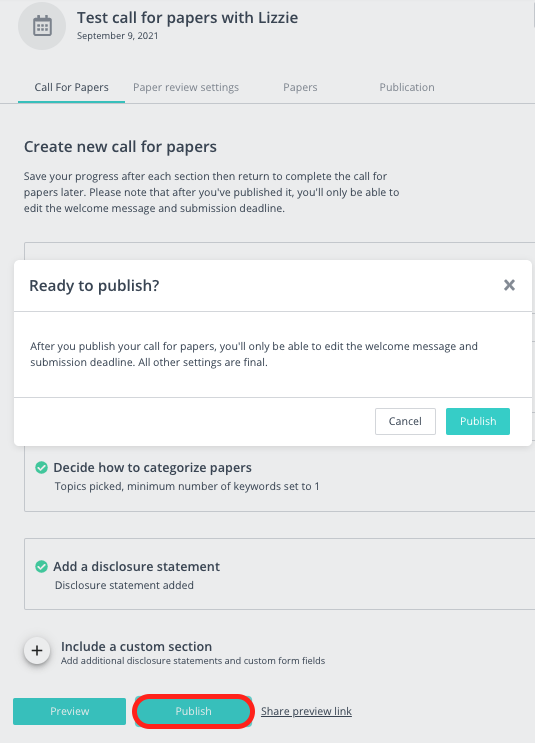Viewport: 535px width, 743px height.
Task: Click the calendar event icon
Action: 42,26
